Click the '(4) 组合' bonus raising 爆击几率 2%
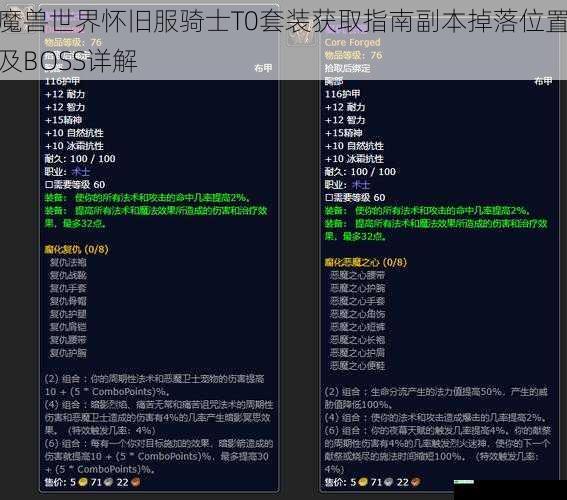567x500 pixels. (x=435, y=418)
